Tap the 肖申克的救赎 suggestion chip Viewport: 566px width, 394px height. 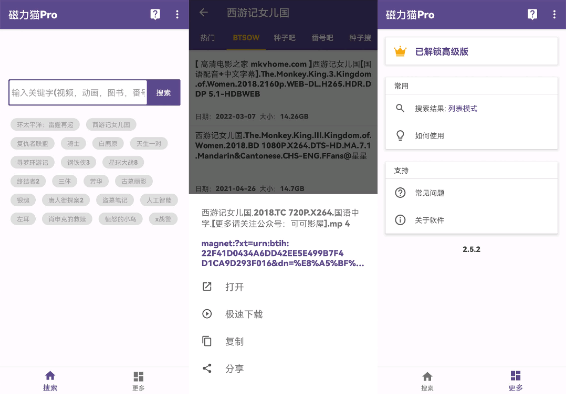pos(67,219)
